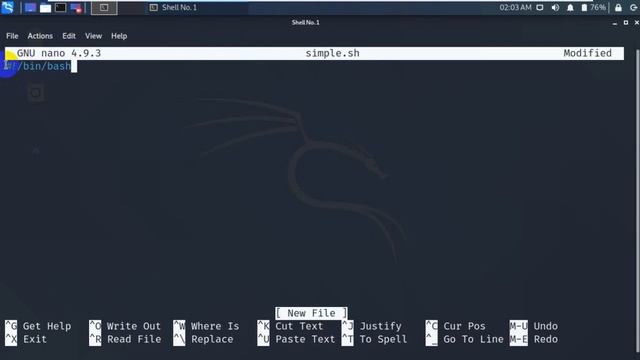Viewport: 640px width, 360px height.
Task: Click the 02:03 AM panel clock
Action: [515, 8]
